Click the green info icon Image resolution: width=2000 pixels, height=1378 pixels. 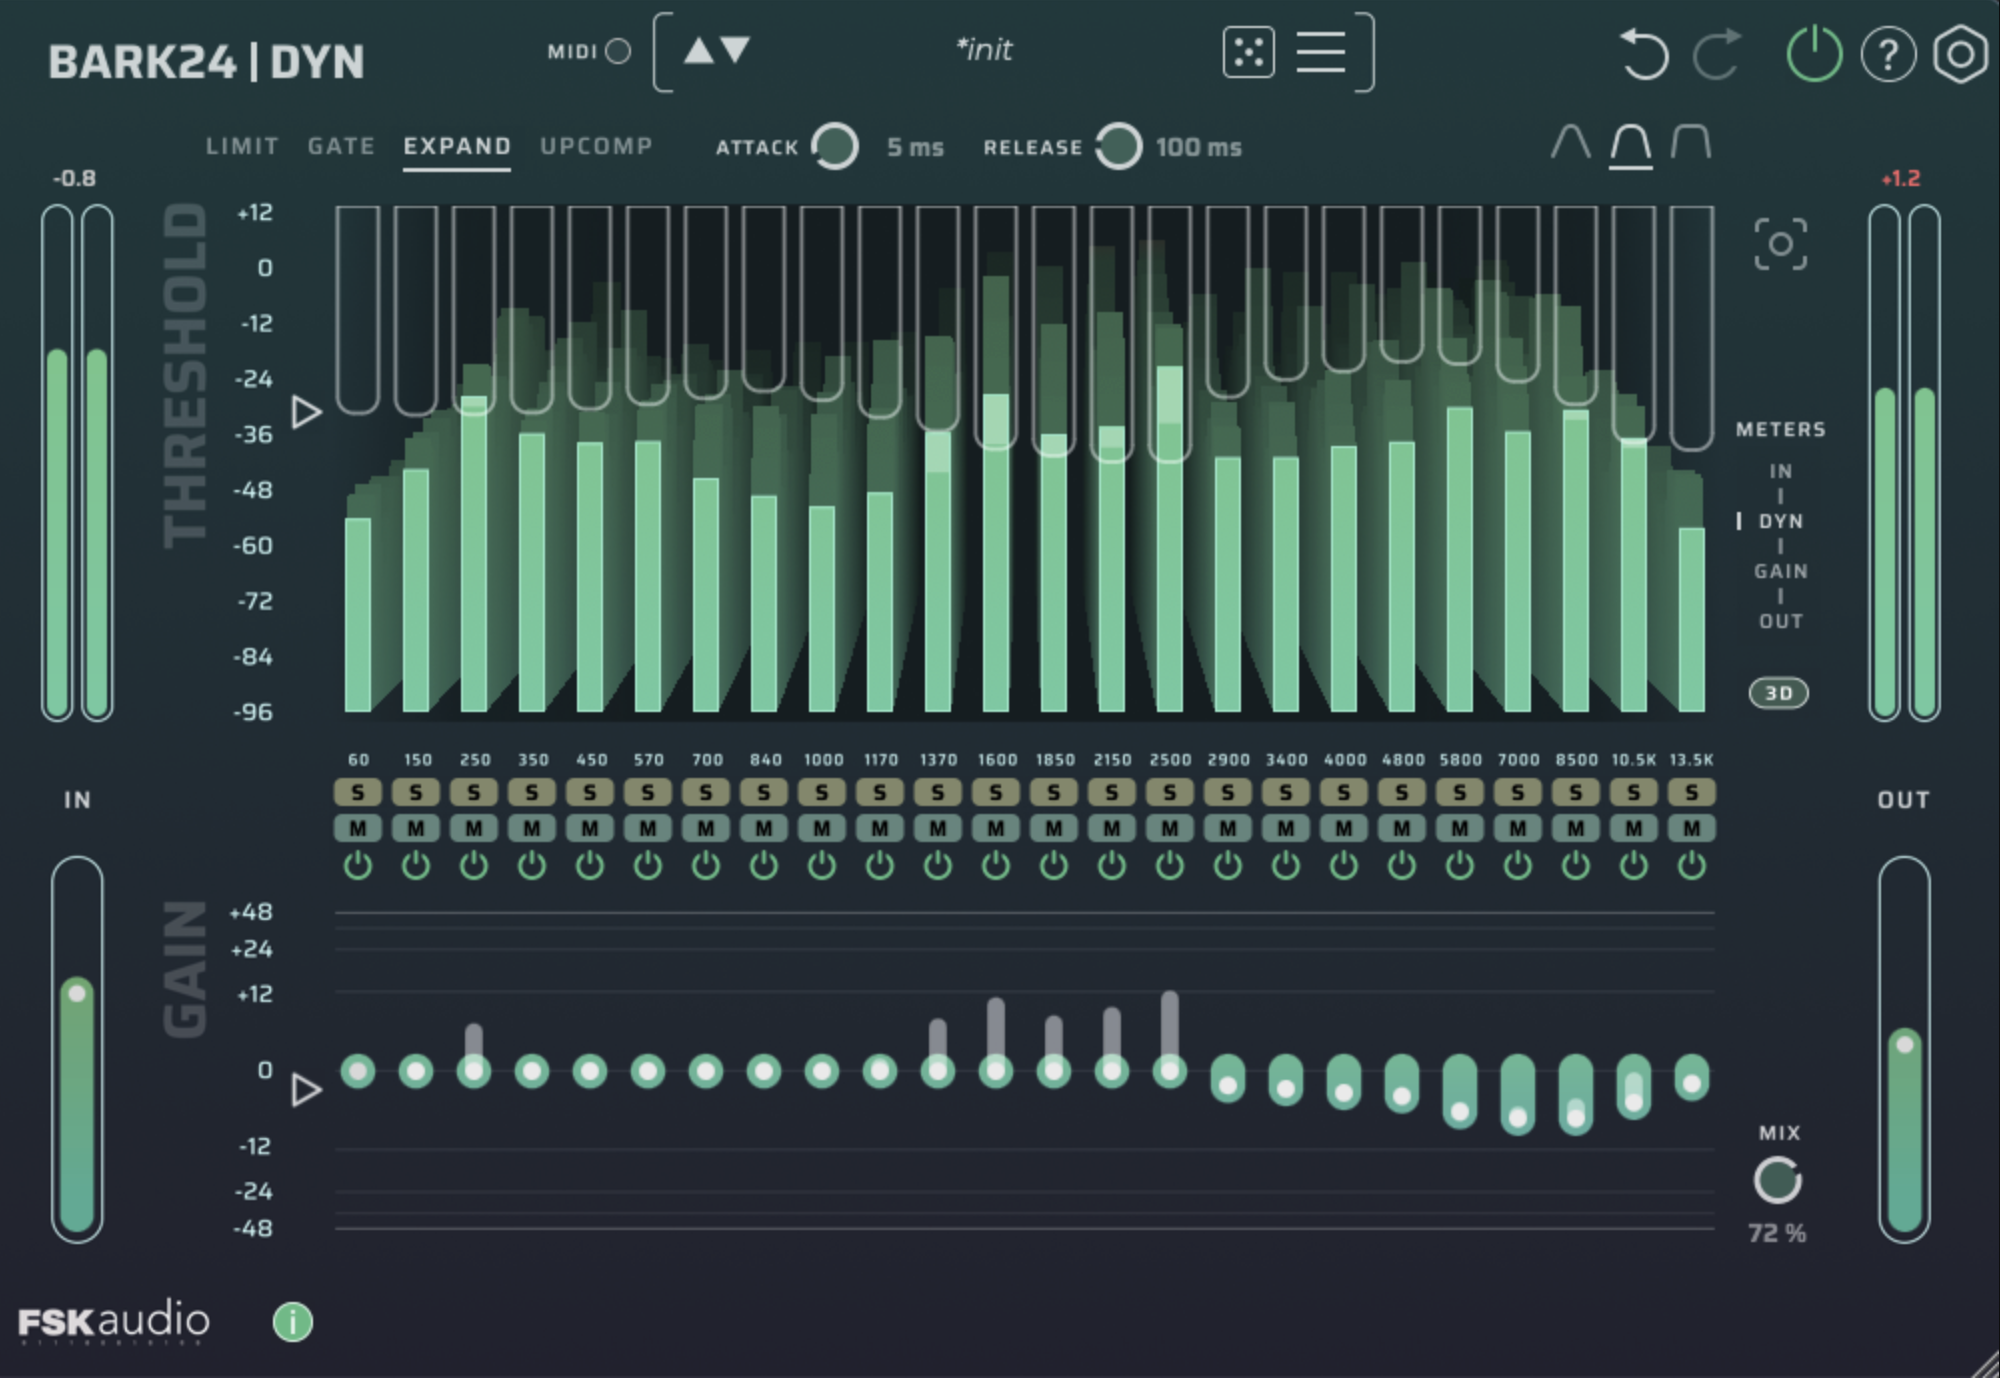pos(292,1322)
